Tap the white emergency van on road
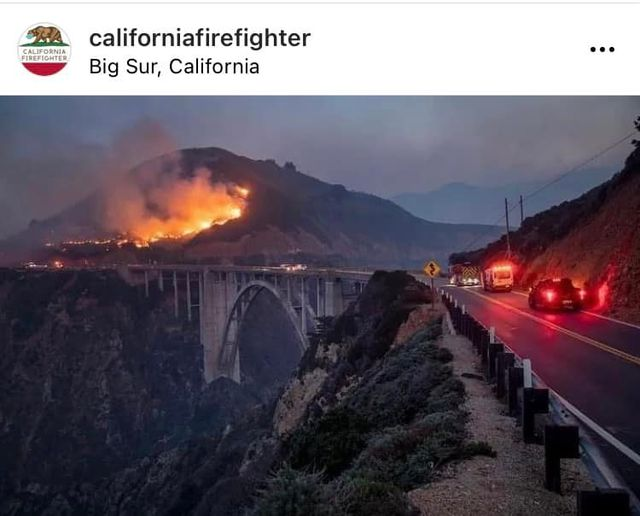 point(498,278)
